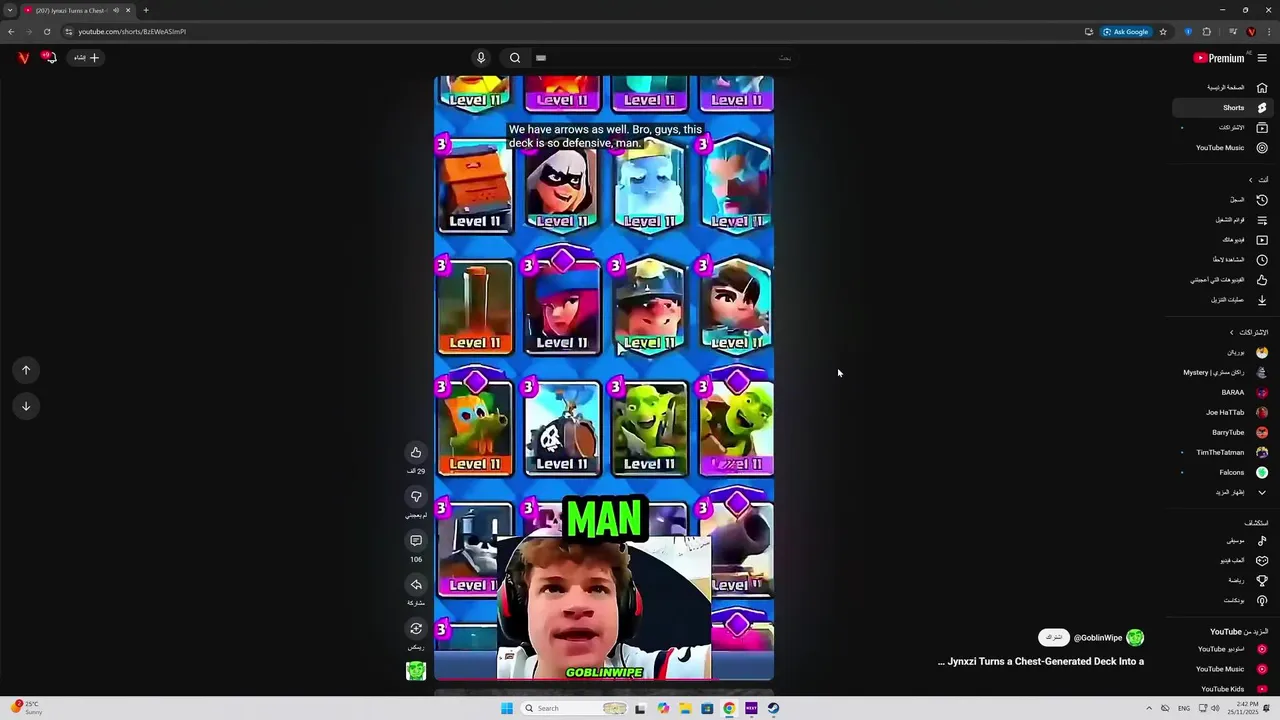Open the Create plus button
Screen dimensions: 1280x720
[87, 58]
